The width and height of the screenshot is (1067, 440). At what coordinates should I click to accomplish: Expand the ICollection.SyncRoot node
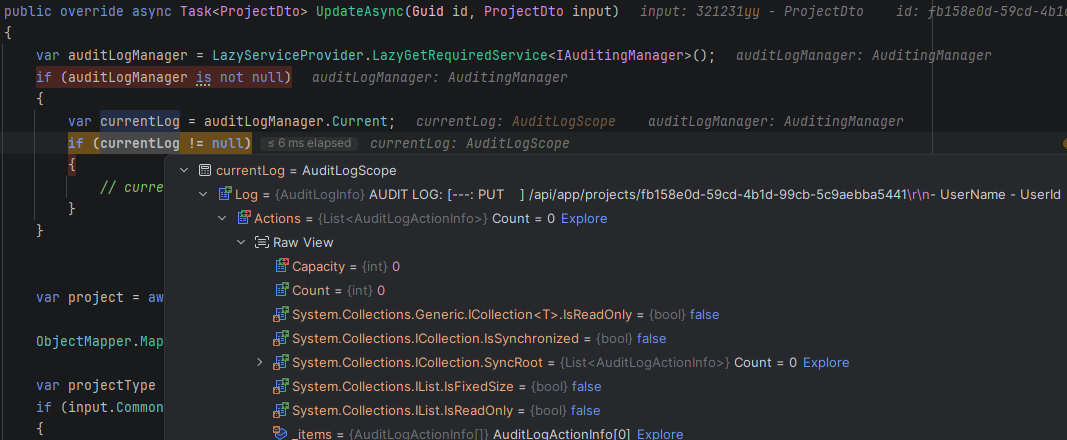tap(260, 362)
